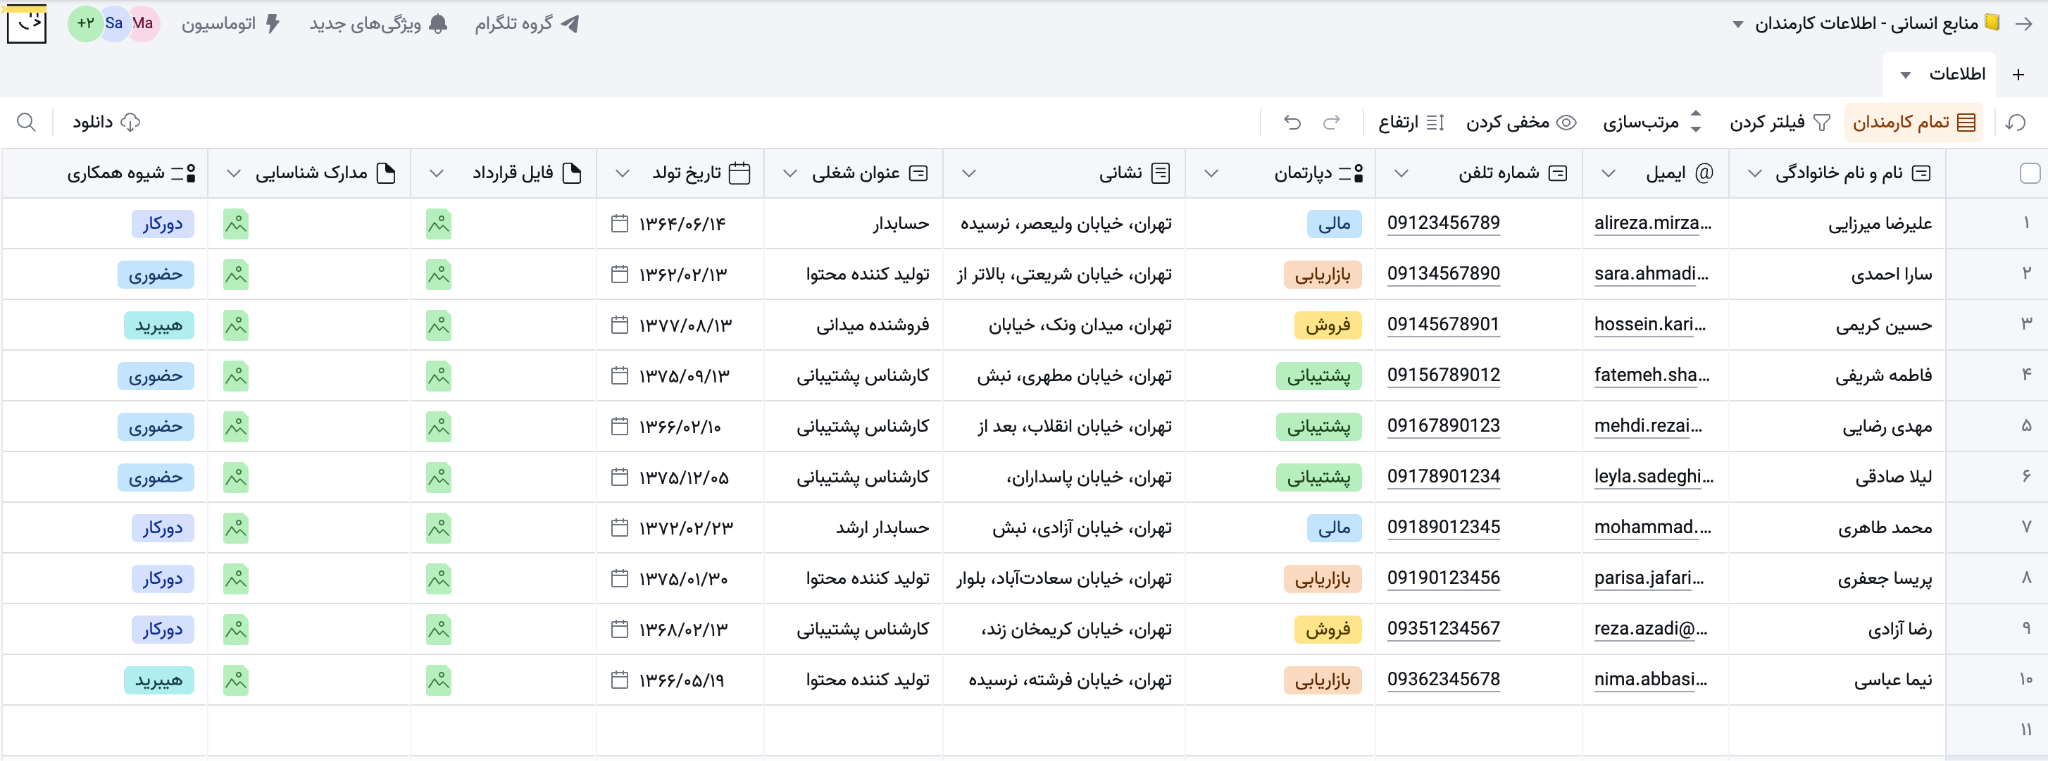Open the alireza.mirza email link
The height and width of the screenshot is (761, 2048).
[x=1652, y=223]
